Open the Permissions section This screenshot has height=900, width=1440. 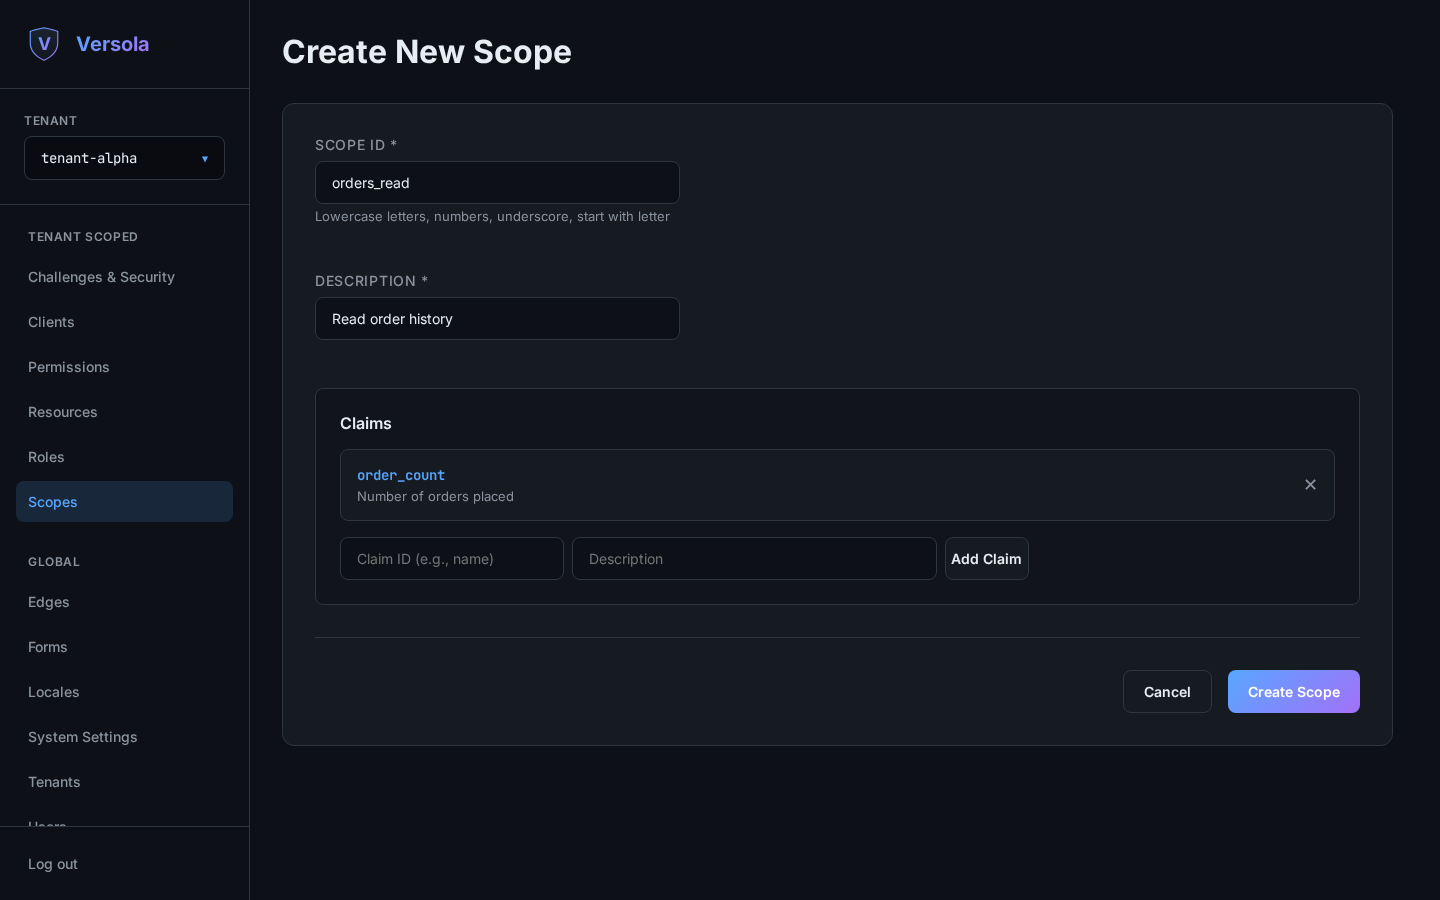[x=124, y=367]
